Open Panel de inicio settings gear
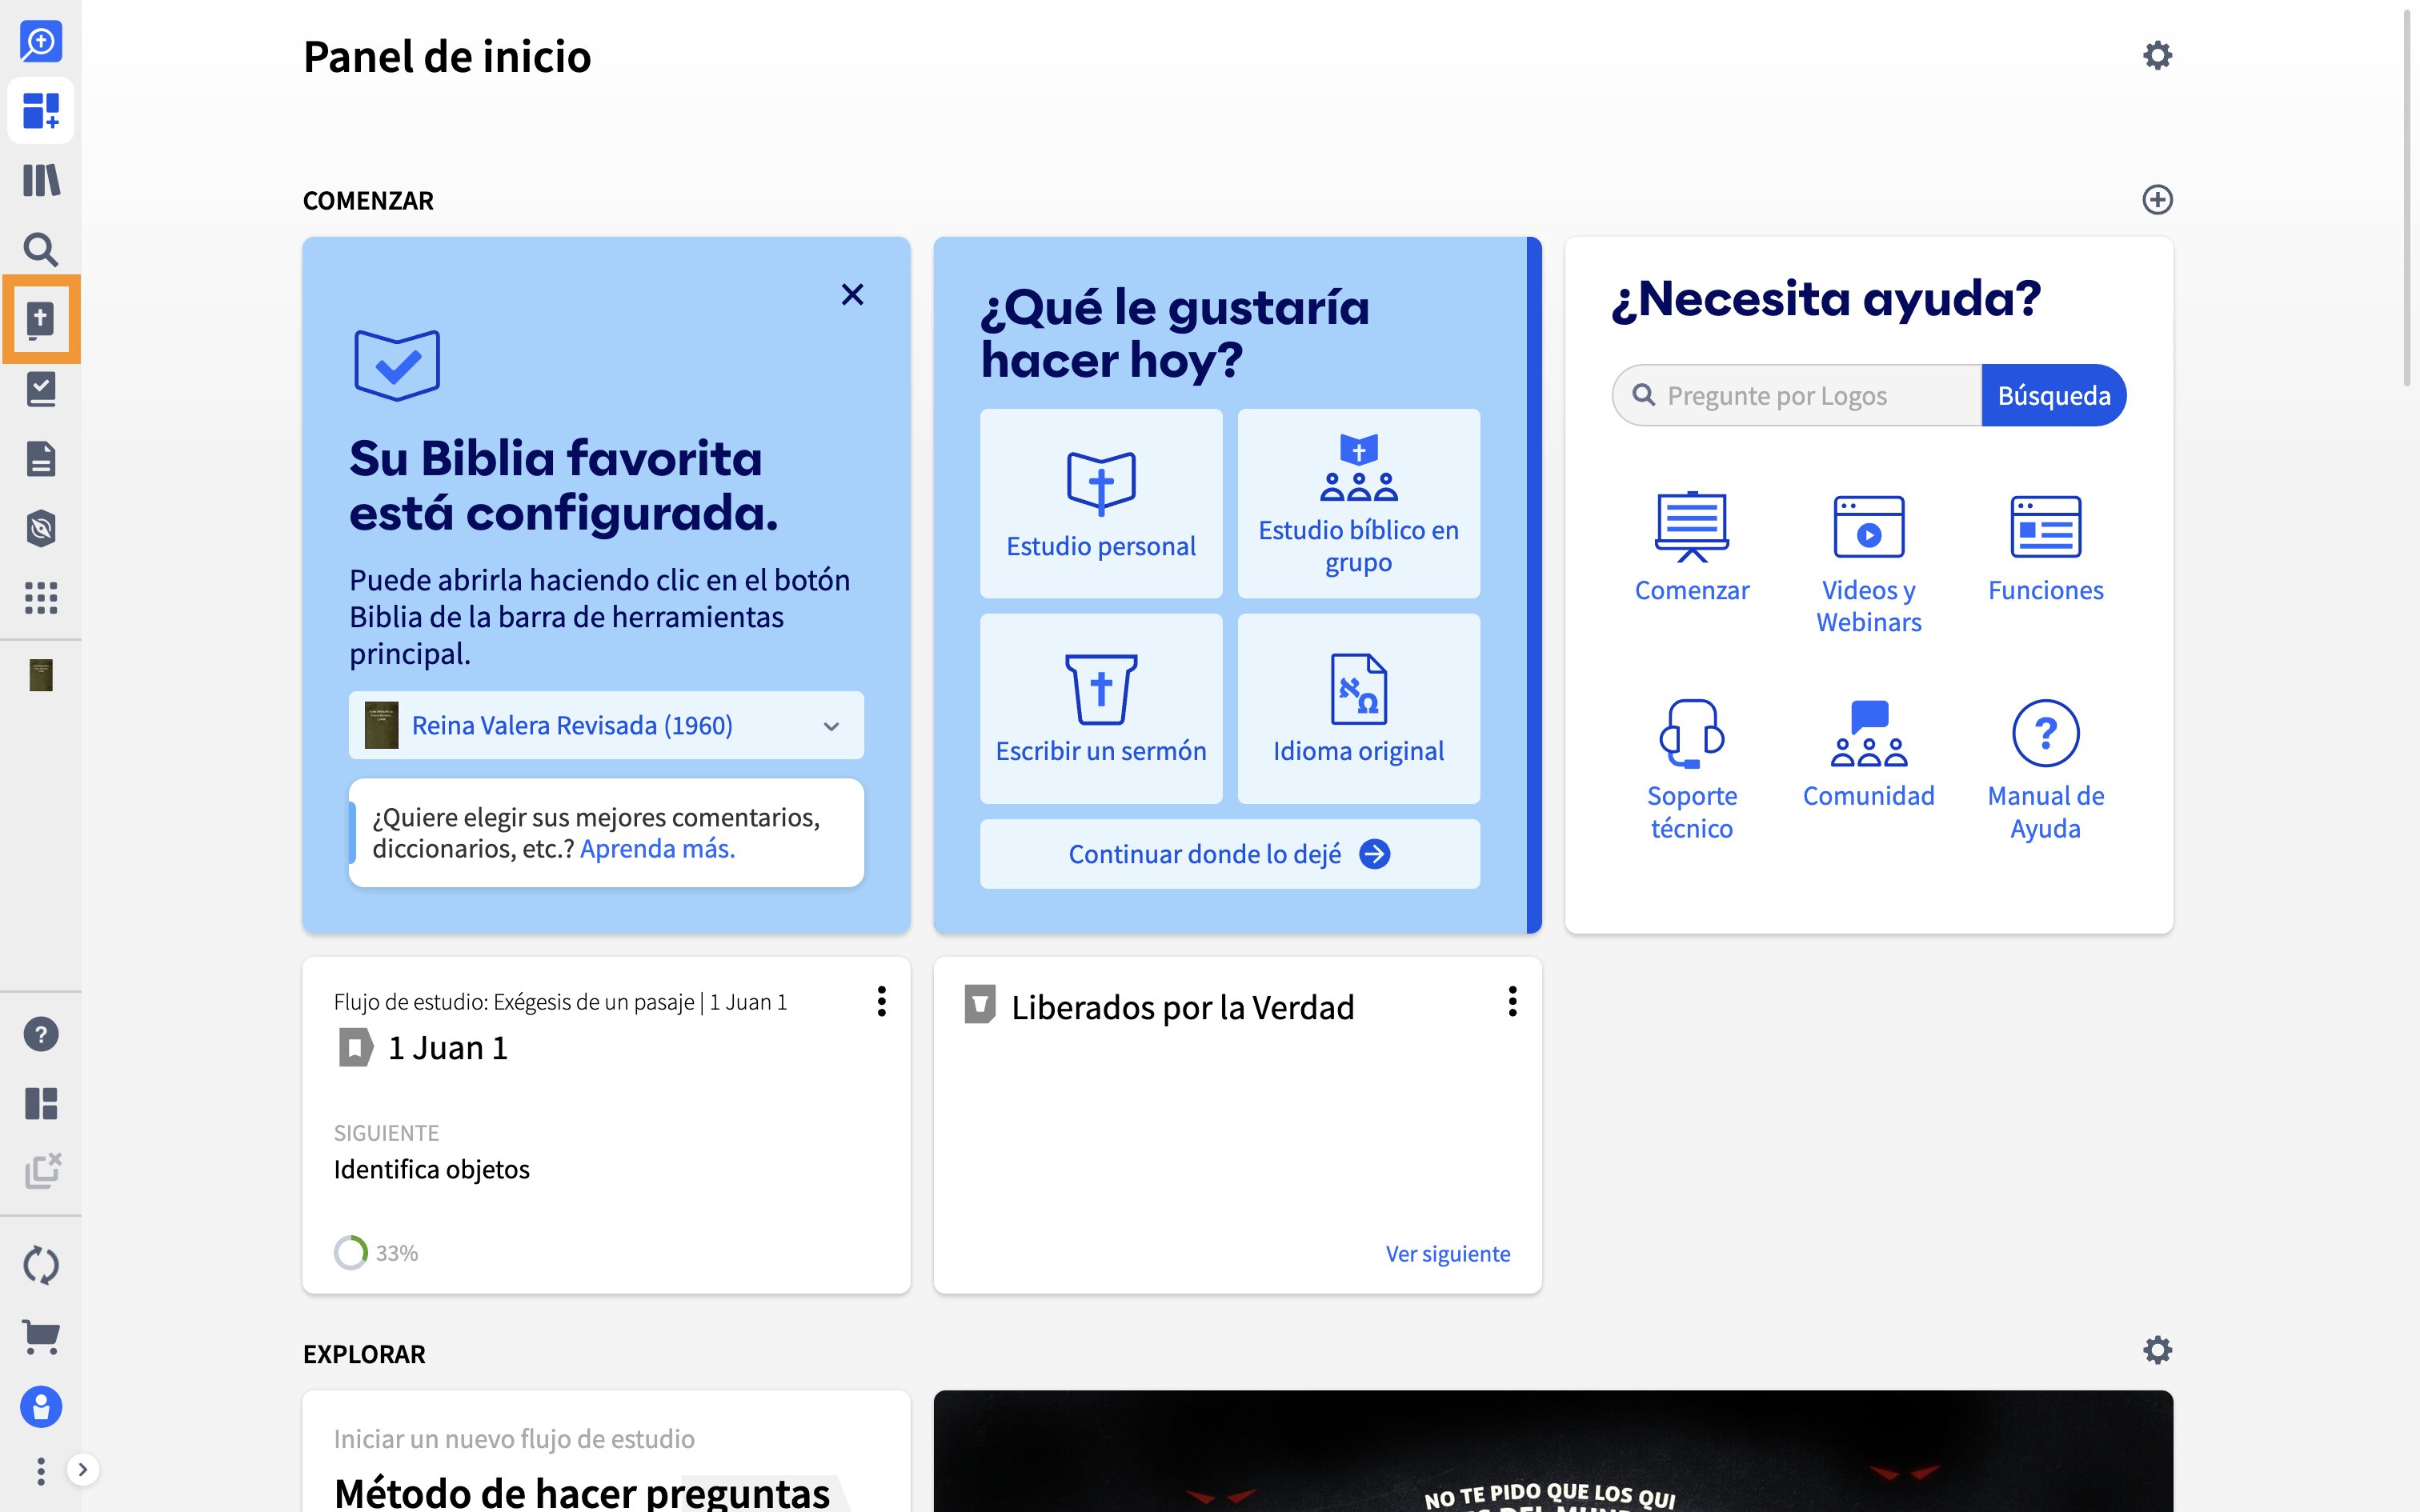 pos(2157,55)
